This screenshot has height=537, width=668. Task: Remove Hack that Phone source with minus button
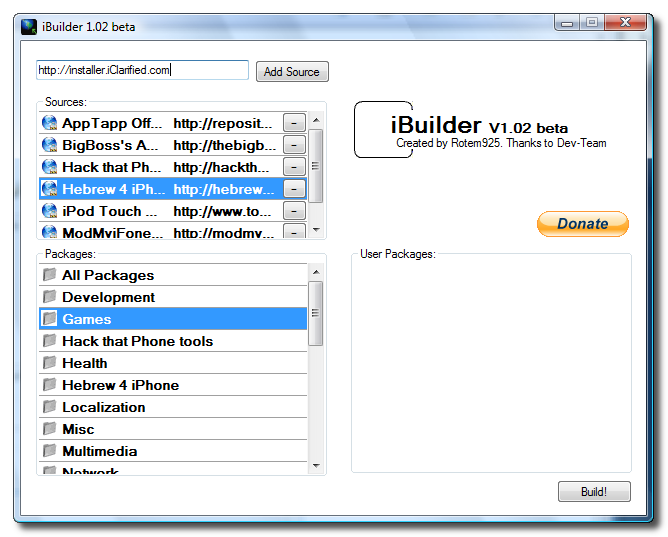click(294, 167)
